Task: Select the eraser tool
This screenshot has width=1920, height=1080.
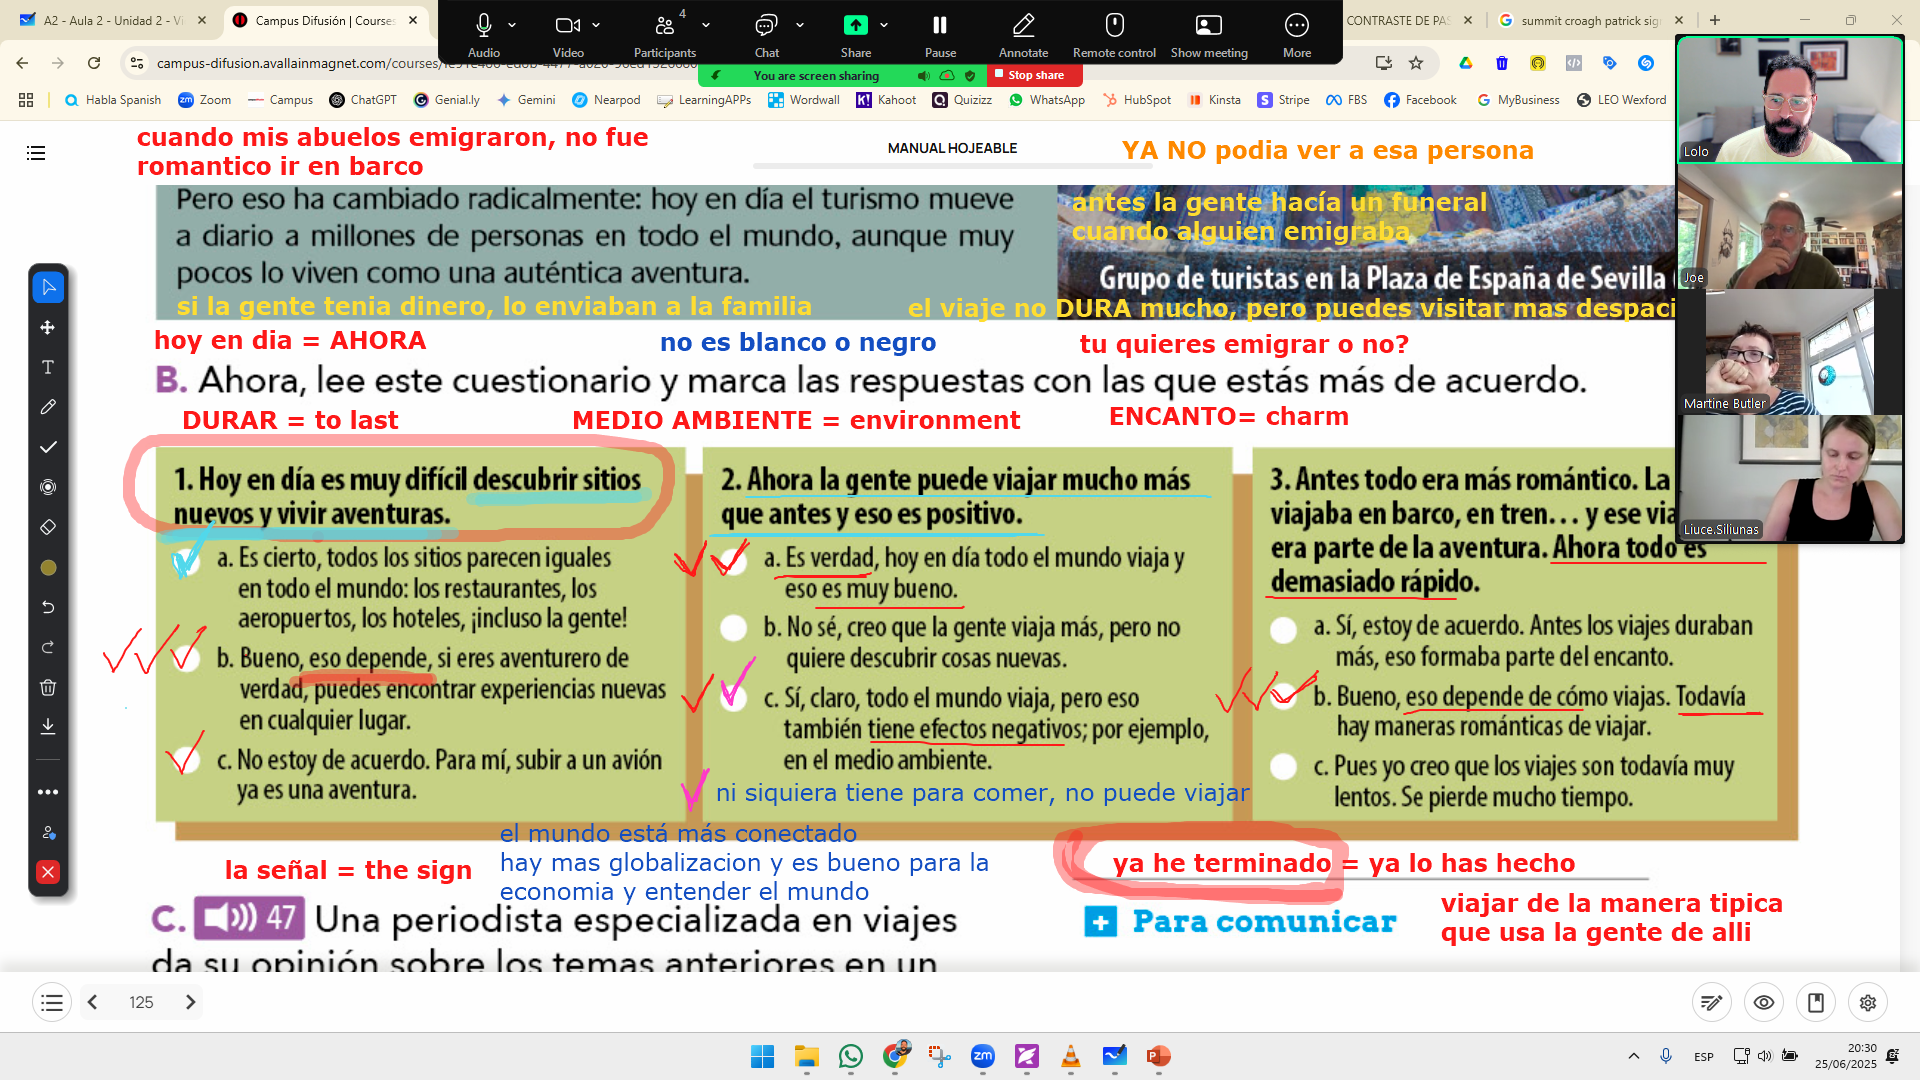Action: tap(48, 527)
